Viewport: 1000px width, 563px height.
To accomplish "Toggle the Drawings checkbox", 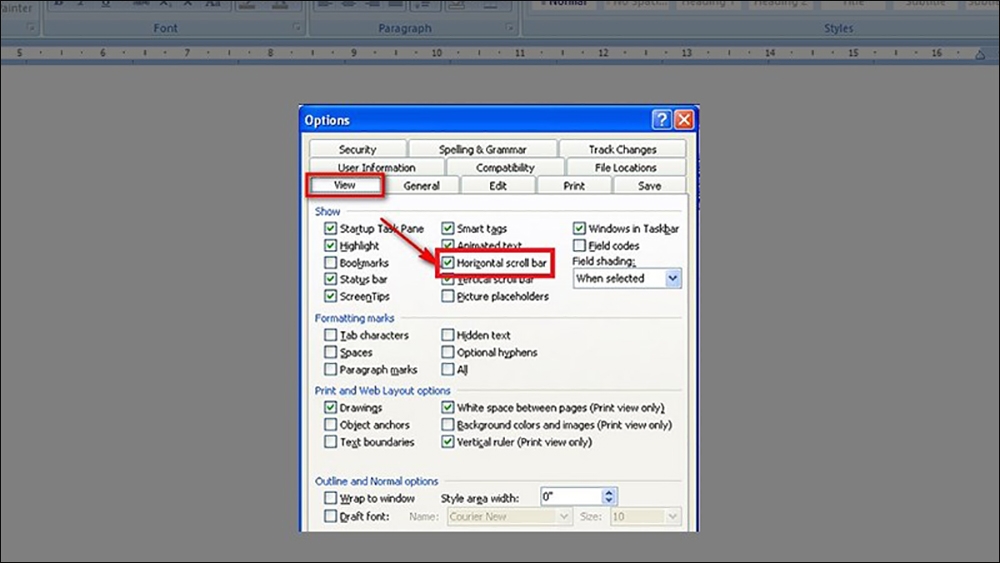I will click(330, 408).
